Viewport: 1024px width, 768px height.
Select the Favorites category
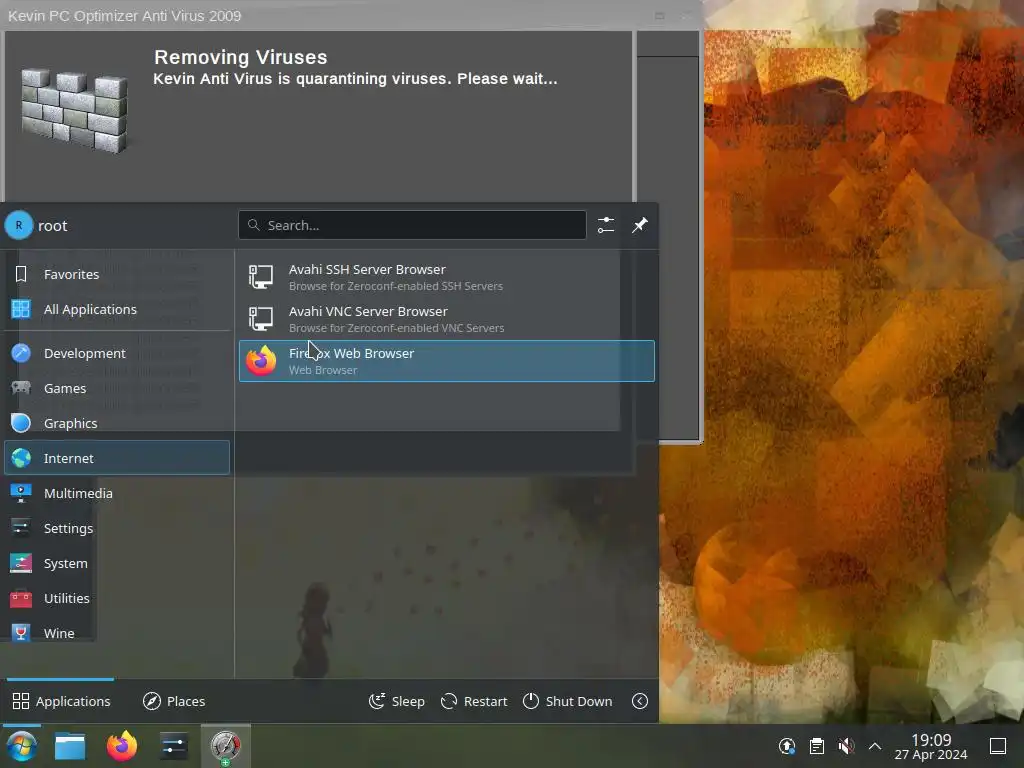118,274
